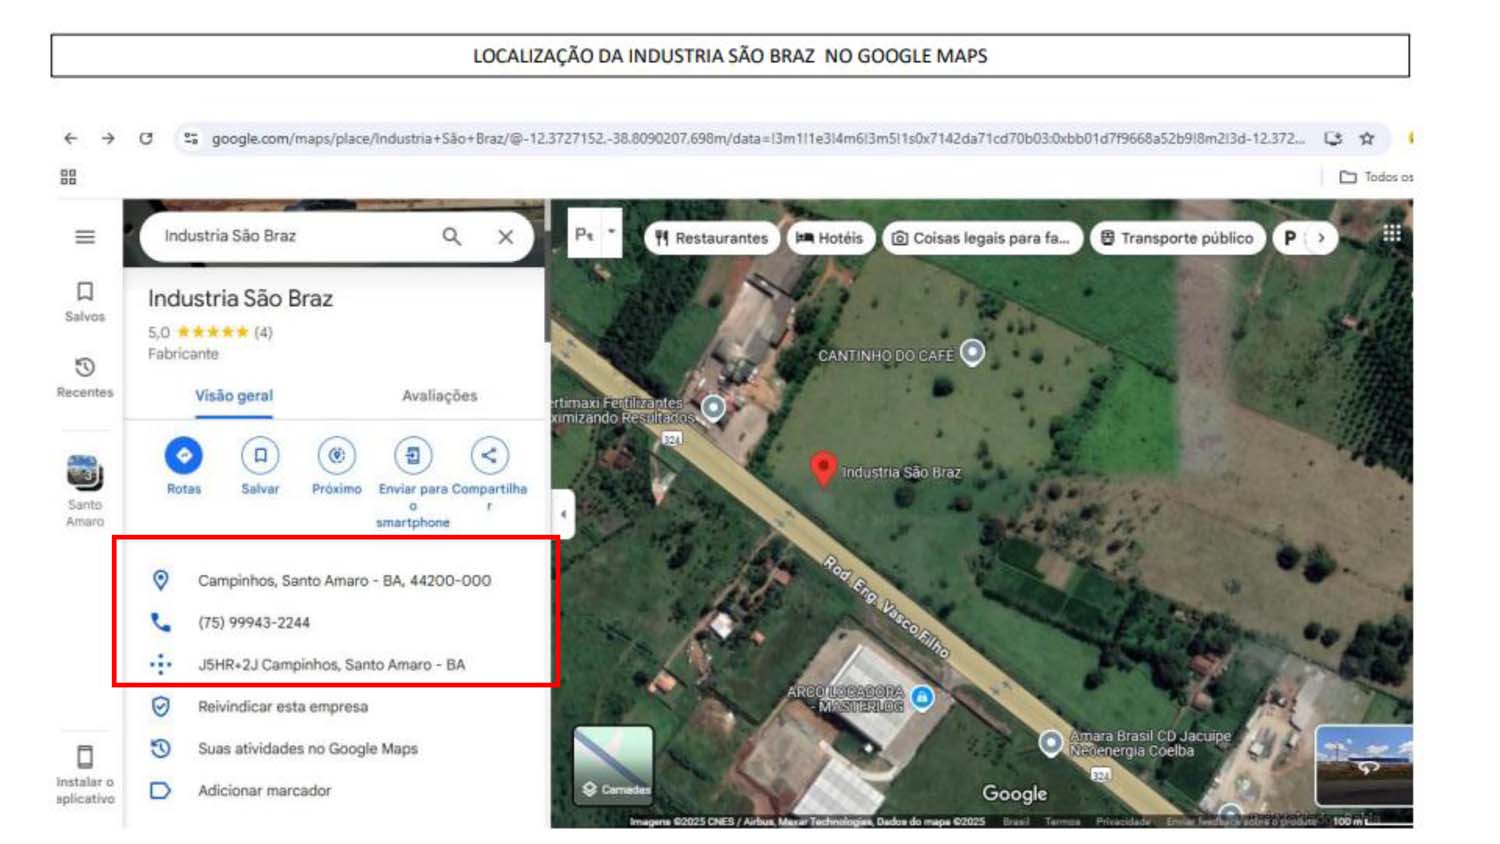Viewport: 1500px width, 844px height.
Task: Go back with the browser back arrow
Action: pyautogui.click(x=70, y=138)
